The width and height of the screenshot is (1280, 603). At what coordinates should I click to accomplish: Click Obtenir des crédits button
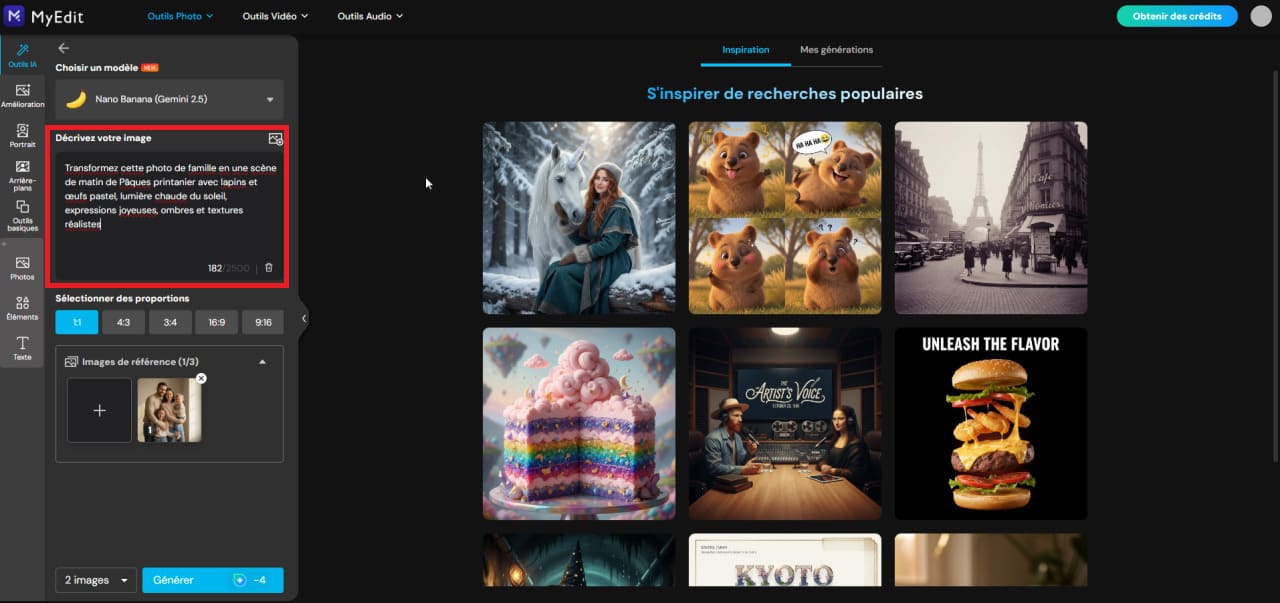(1177, 16)
